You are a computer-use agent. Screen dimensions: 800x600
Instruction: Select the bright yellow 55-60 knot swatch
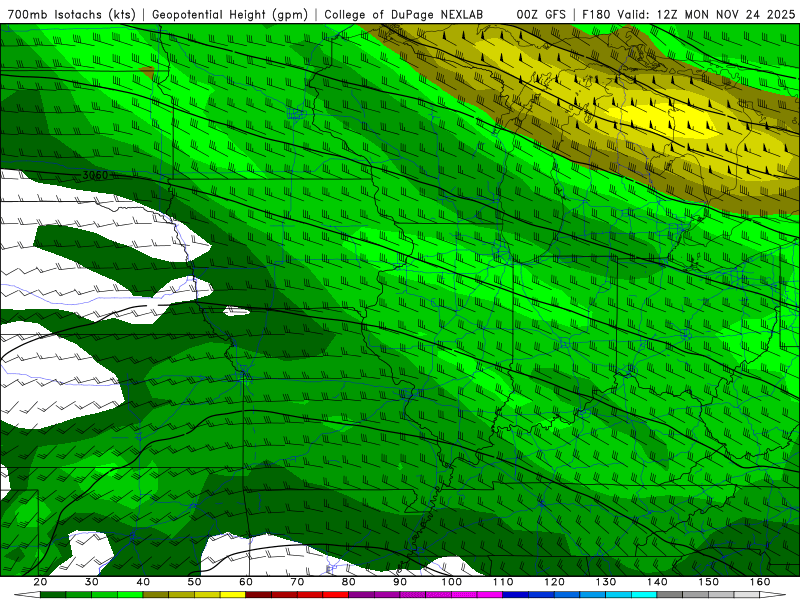(233, 594)
